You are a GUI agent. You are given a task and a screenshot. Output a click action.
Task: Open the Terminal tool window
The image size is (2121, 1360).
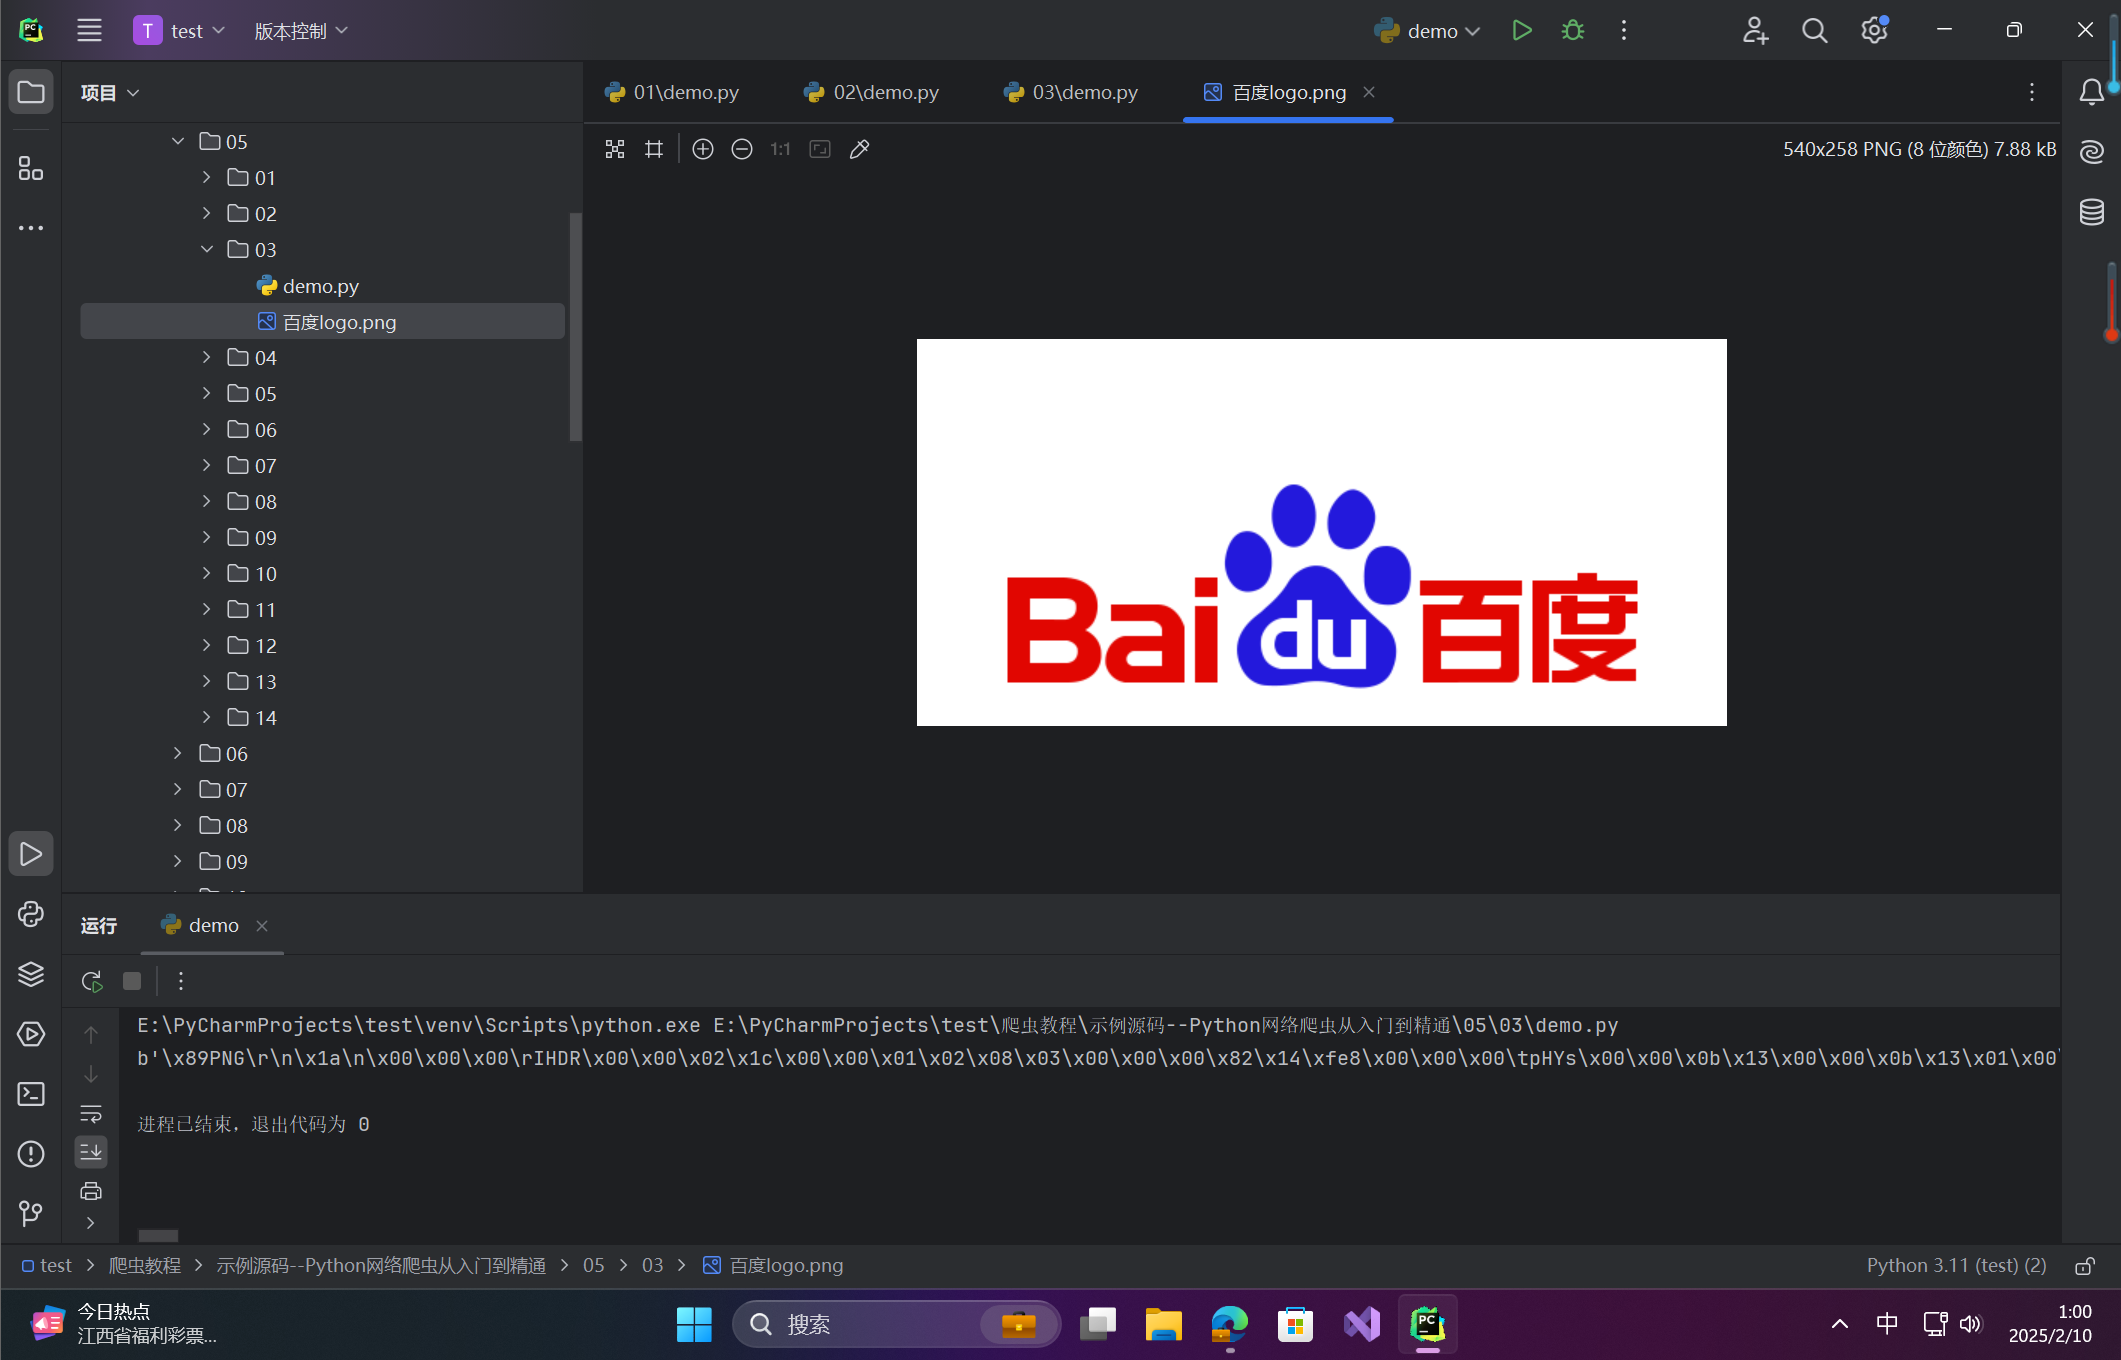(x=31, y=1094)
